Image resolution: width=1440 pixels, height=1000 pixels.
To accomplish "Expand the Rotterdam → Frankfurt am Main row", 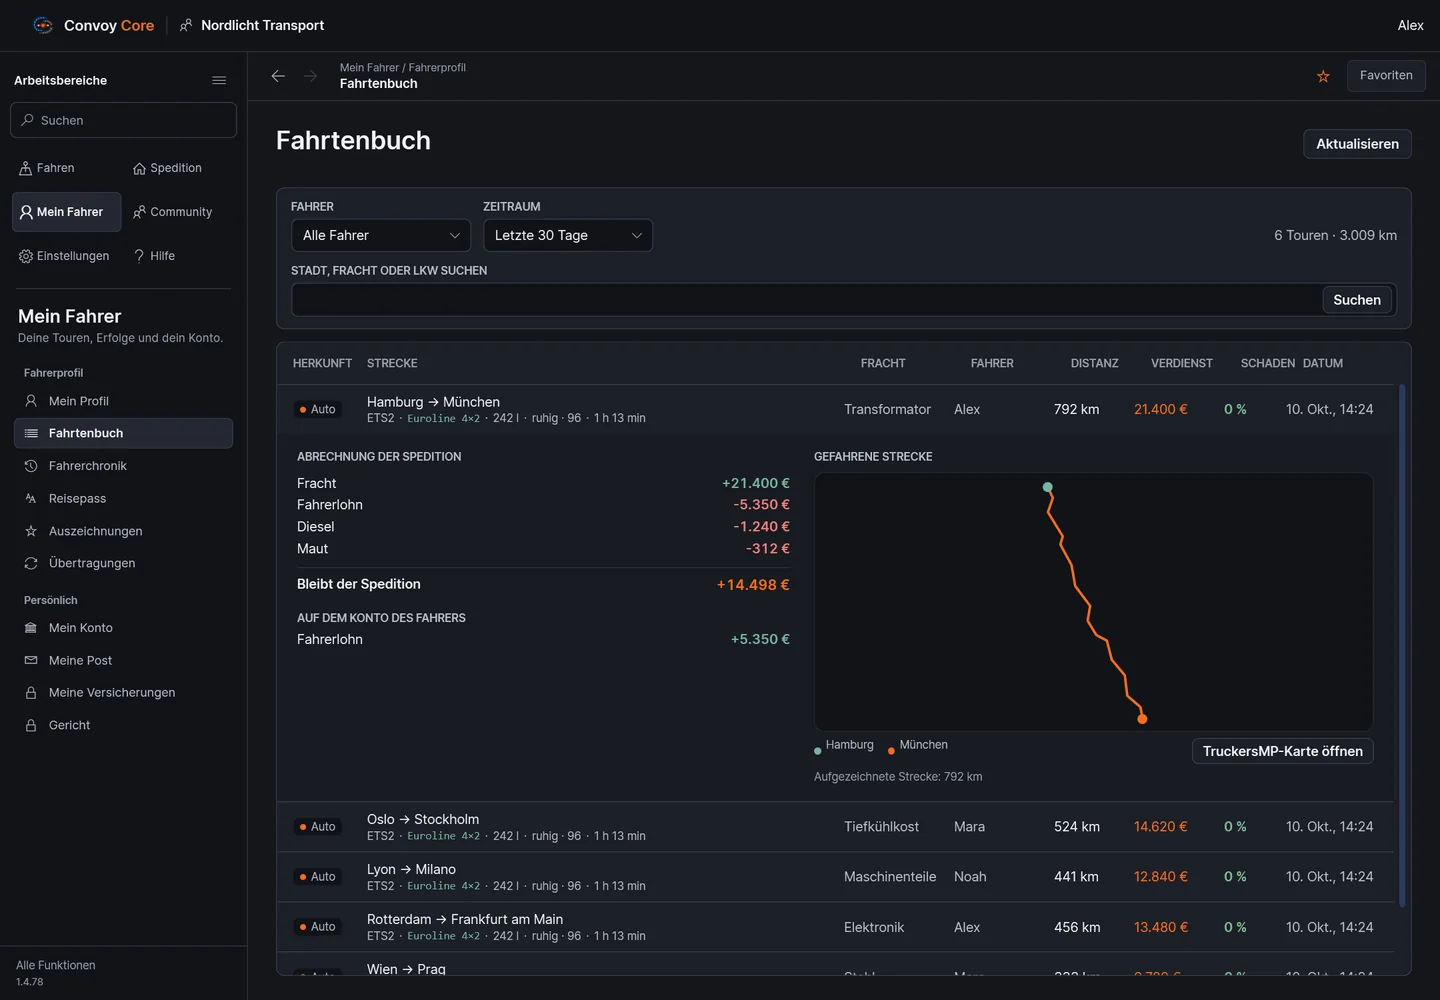I will [x=835, y=927].
